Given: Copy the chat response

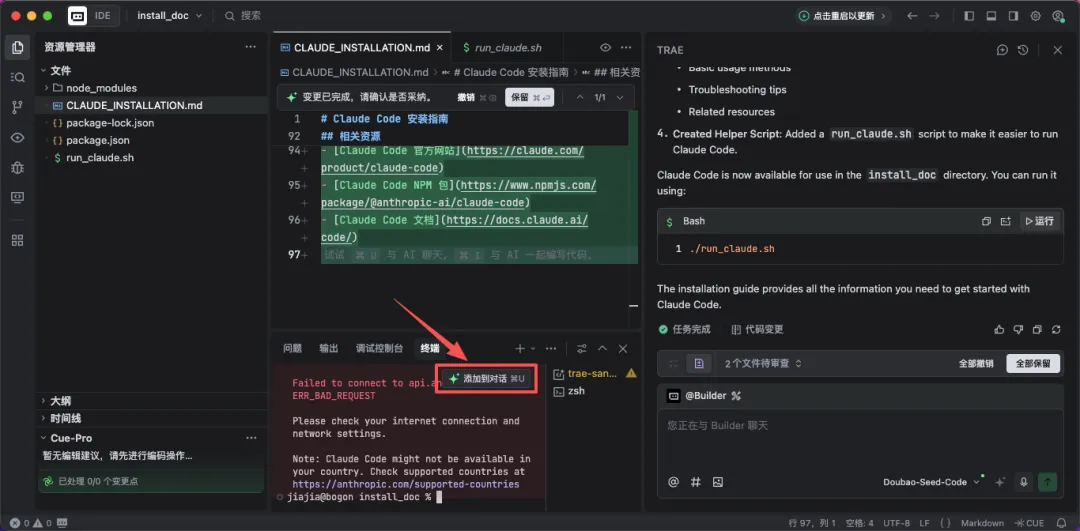Looking at the screenshot, I should (x=1037, y=330).
